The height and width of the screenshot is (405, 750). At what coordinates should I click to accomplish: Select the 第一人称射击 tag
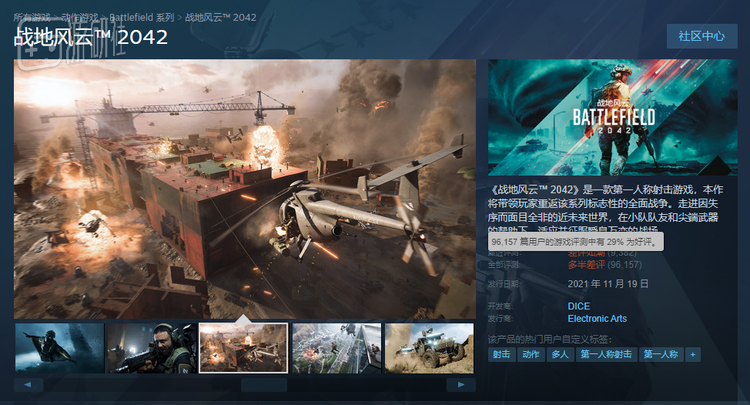[606, 354]
